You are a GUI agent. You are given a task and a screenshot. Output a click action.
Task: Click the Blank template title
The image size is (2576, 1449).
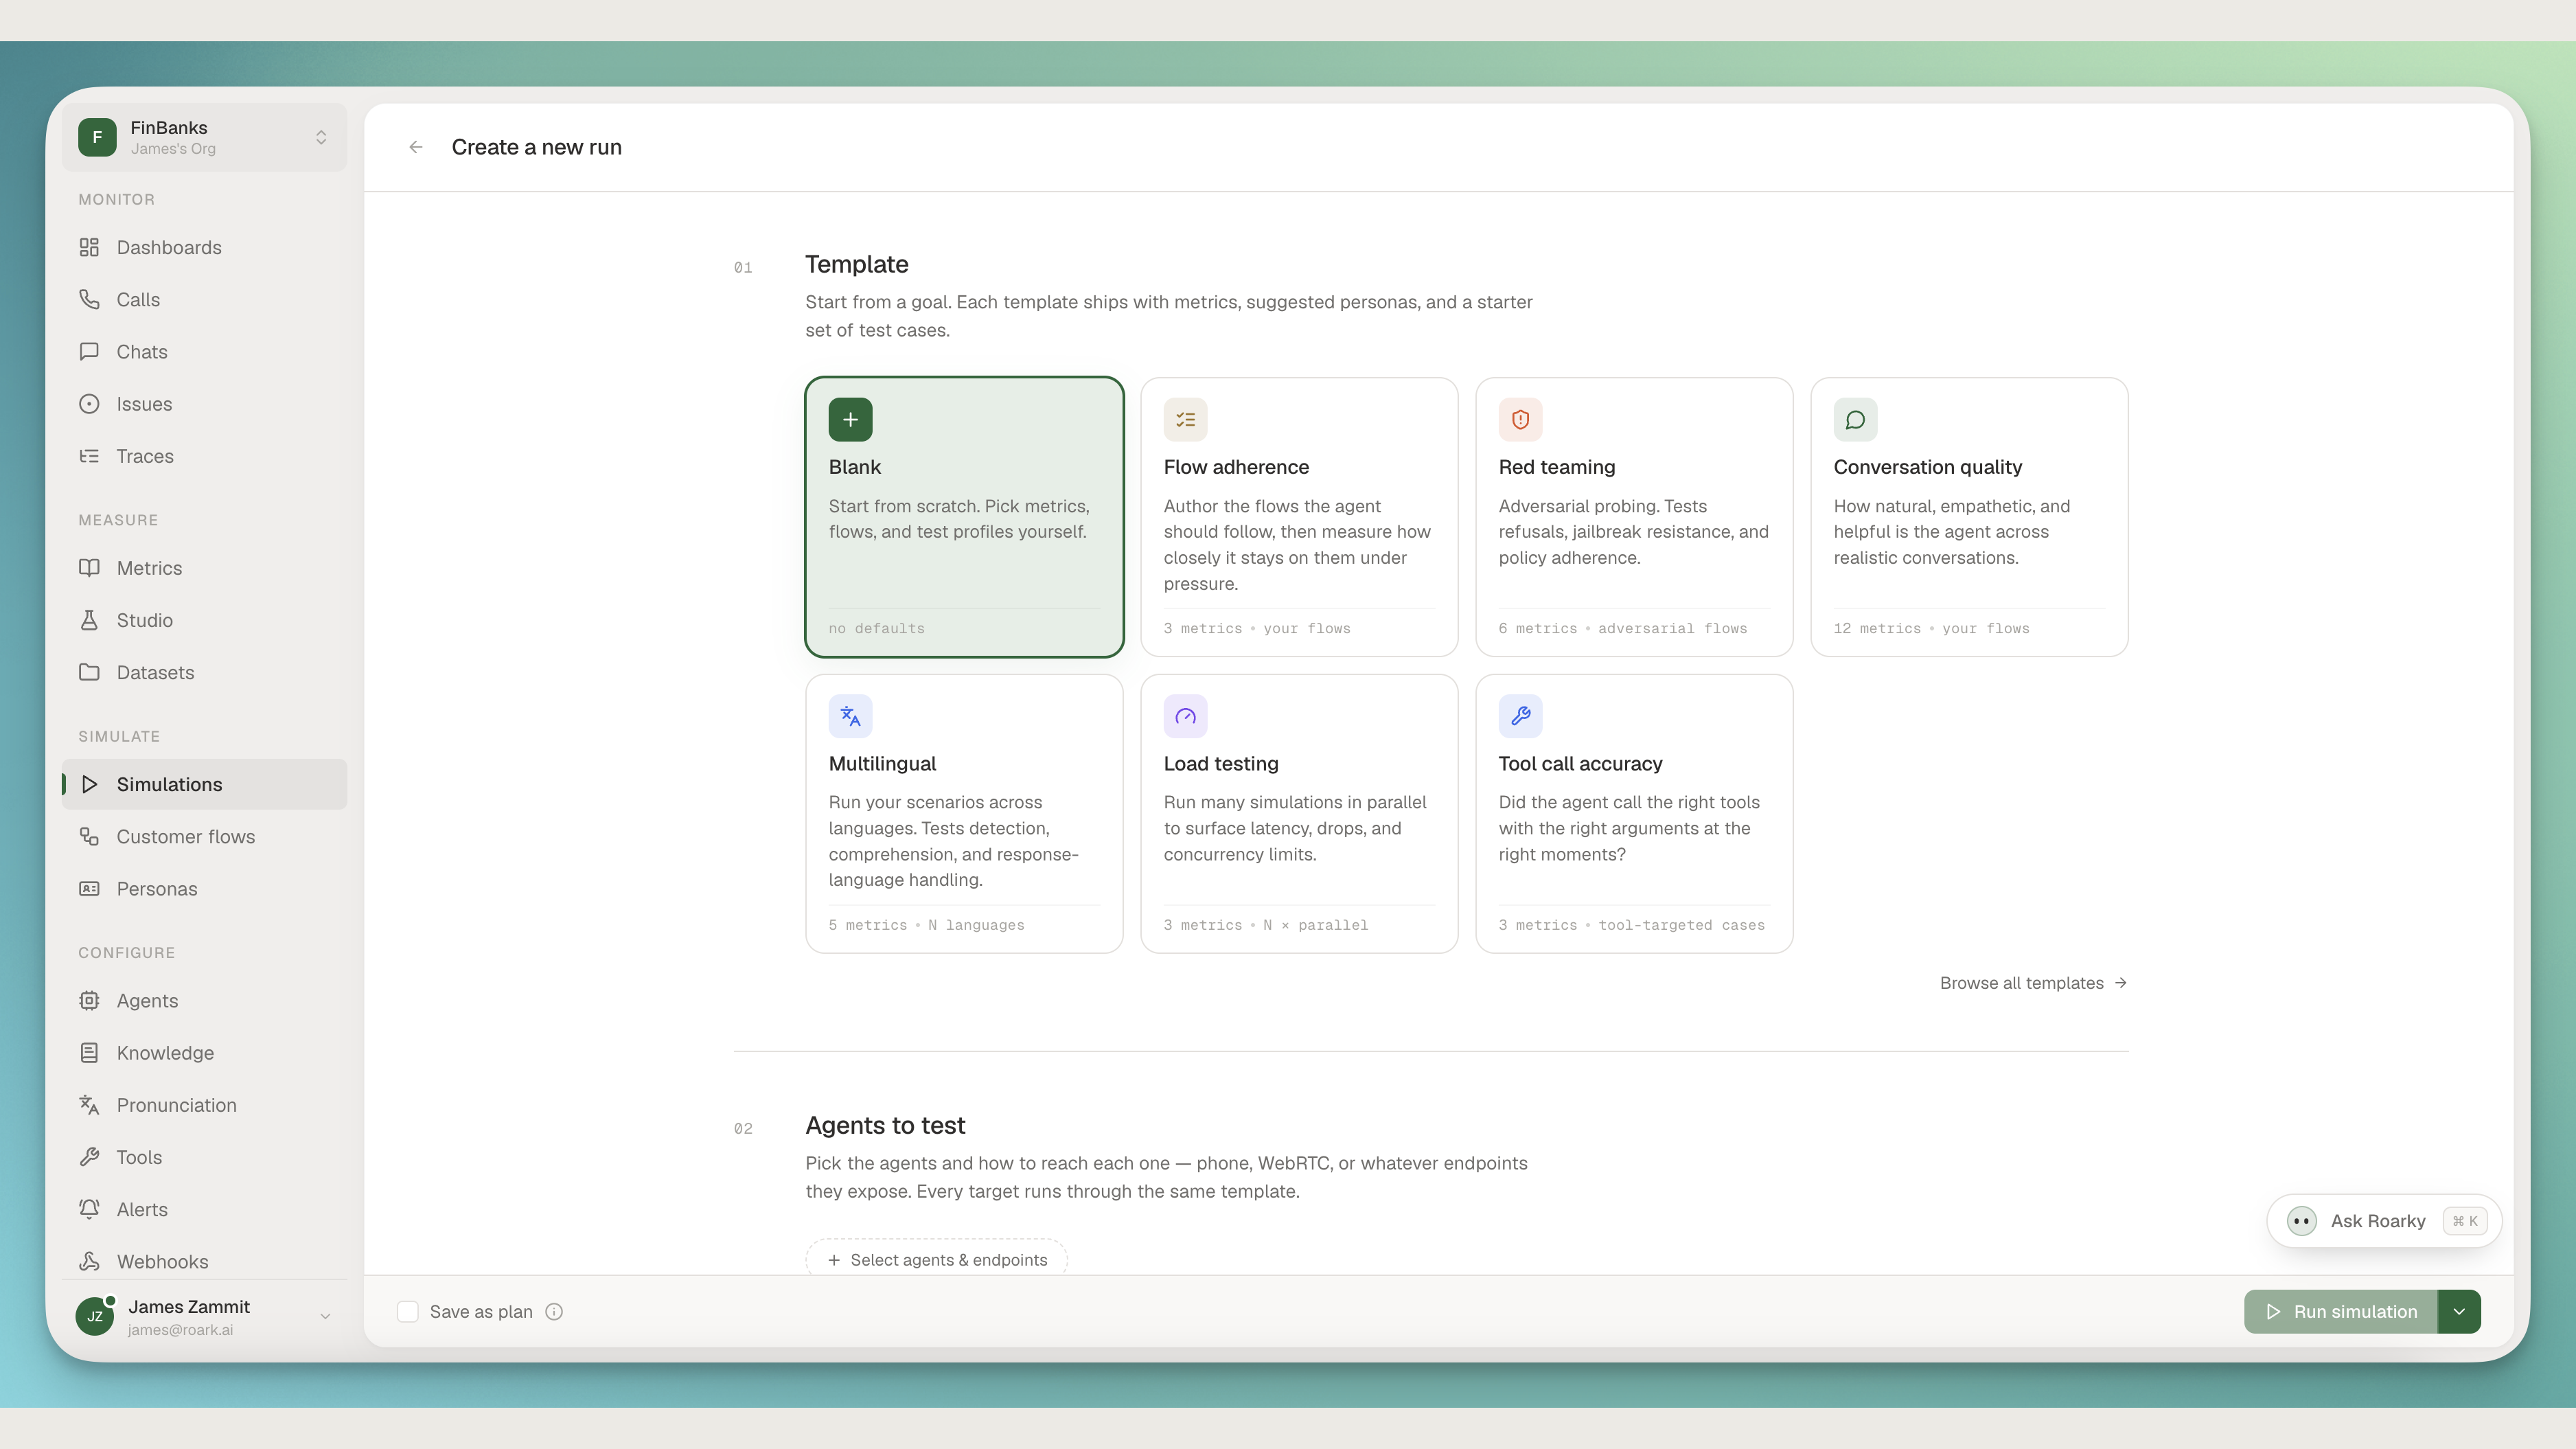pos(854,466)
